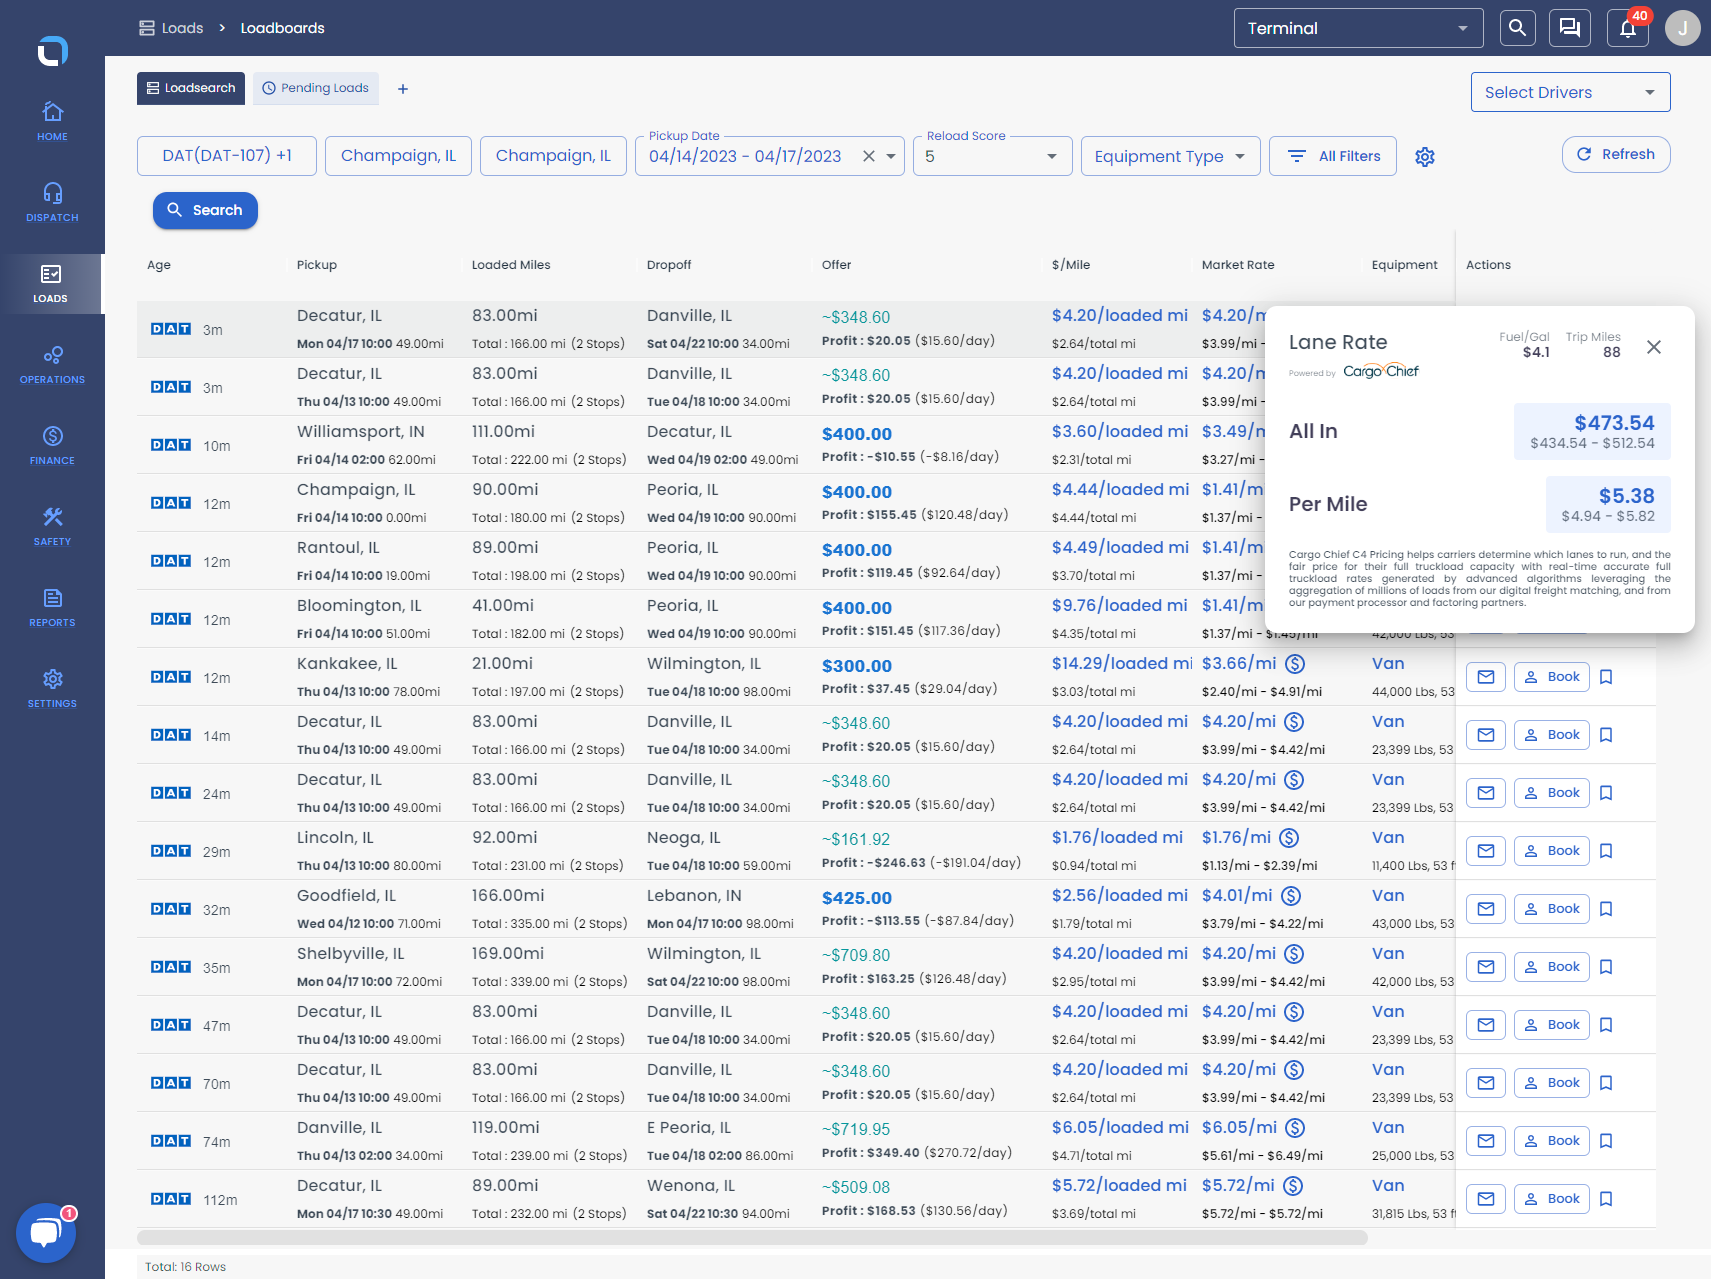This screenshot has width=1711, height=1279.
Task: Bookmark the Danville to E Peoria load
Action: [1606, 1141]
